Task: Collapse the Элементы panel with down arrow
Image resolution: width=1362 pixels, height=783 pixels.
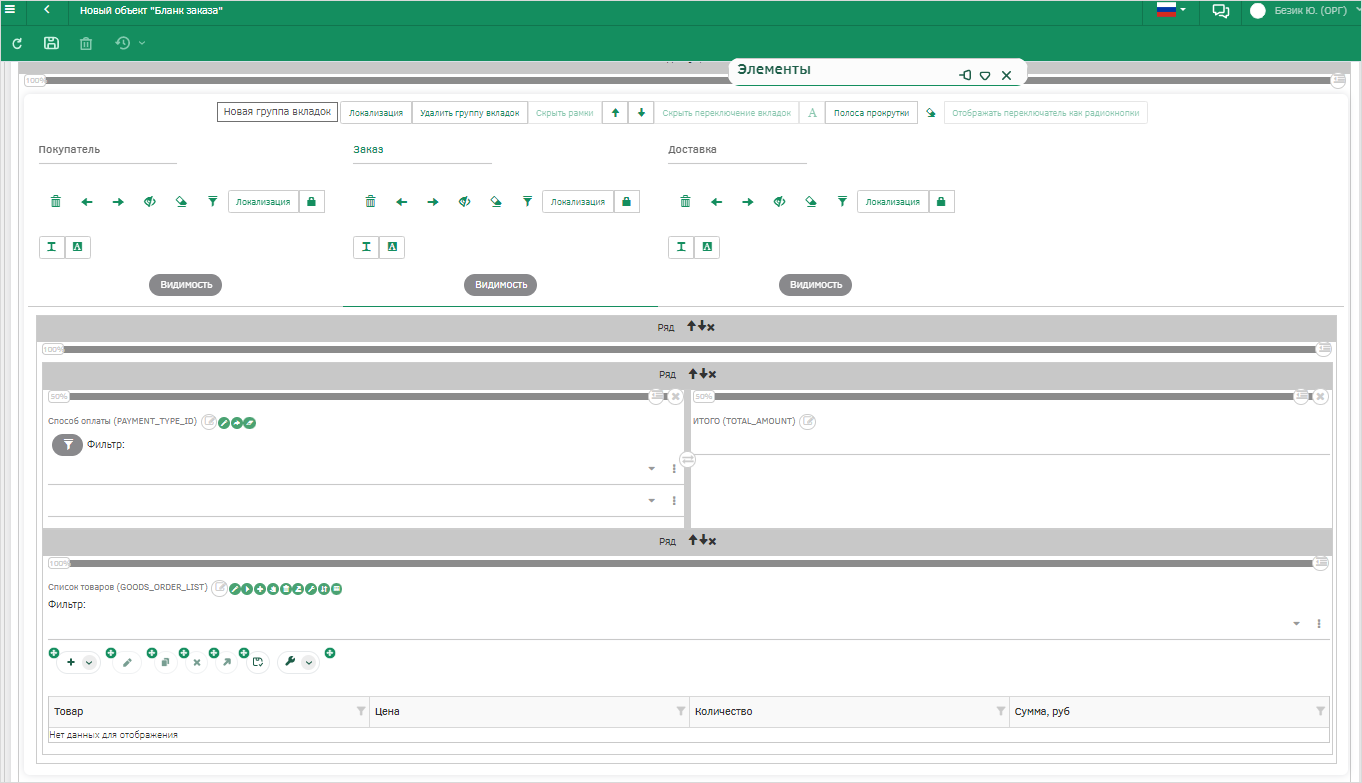Action: [x=985, y=76]
